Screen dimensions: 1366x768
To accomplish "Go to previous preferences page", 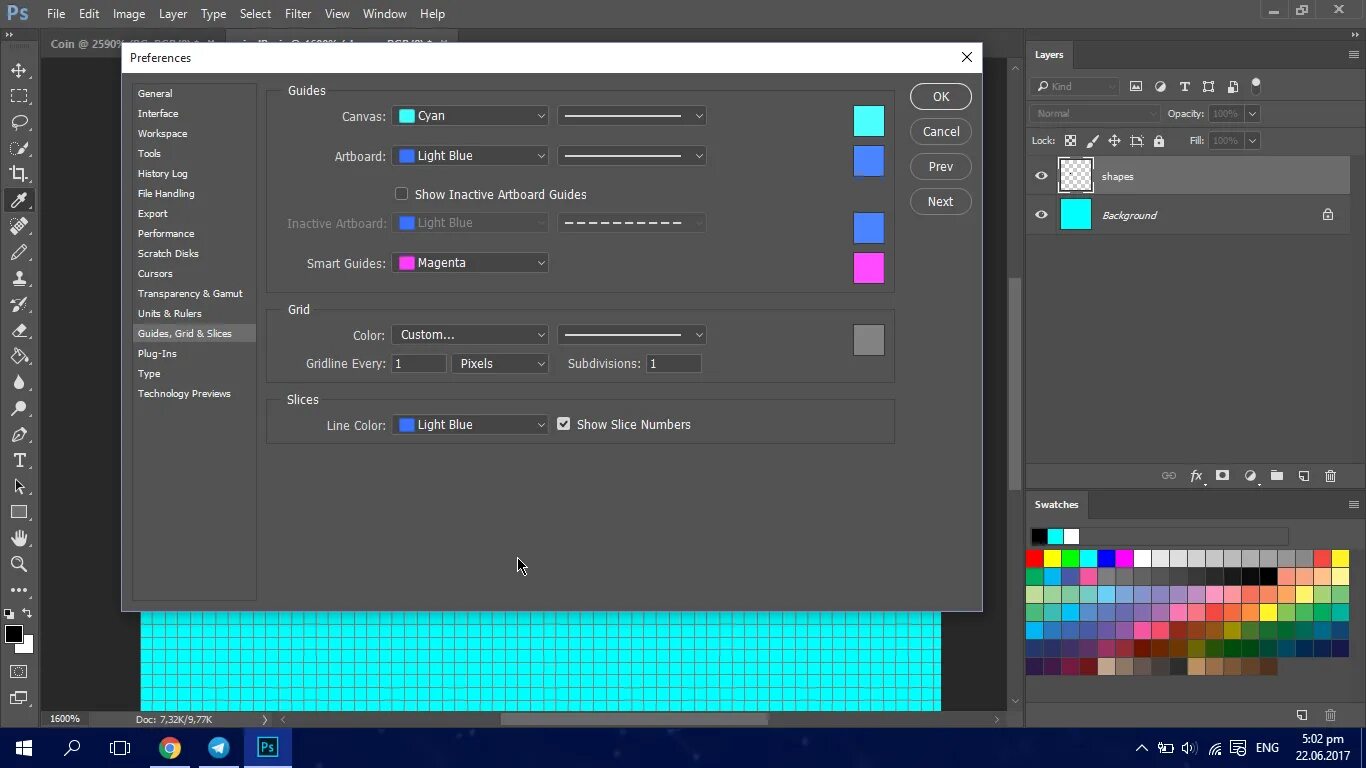I will (941, 167).
